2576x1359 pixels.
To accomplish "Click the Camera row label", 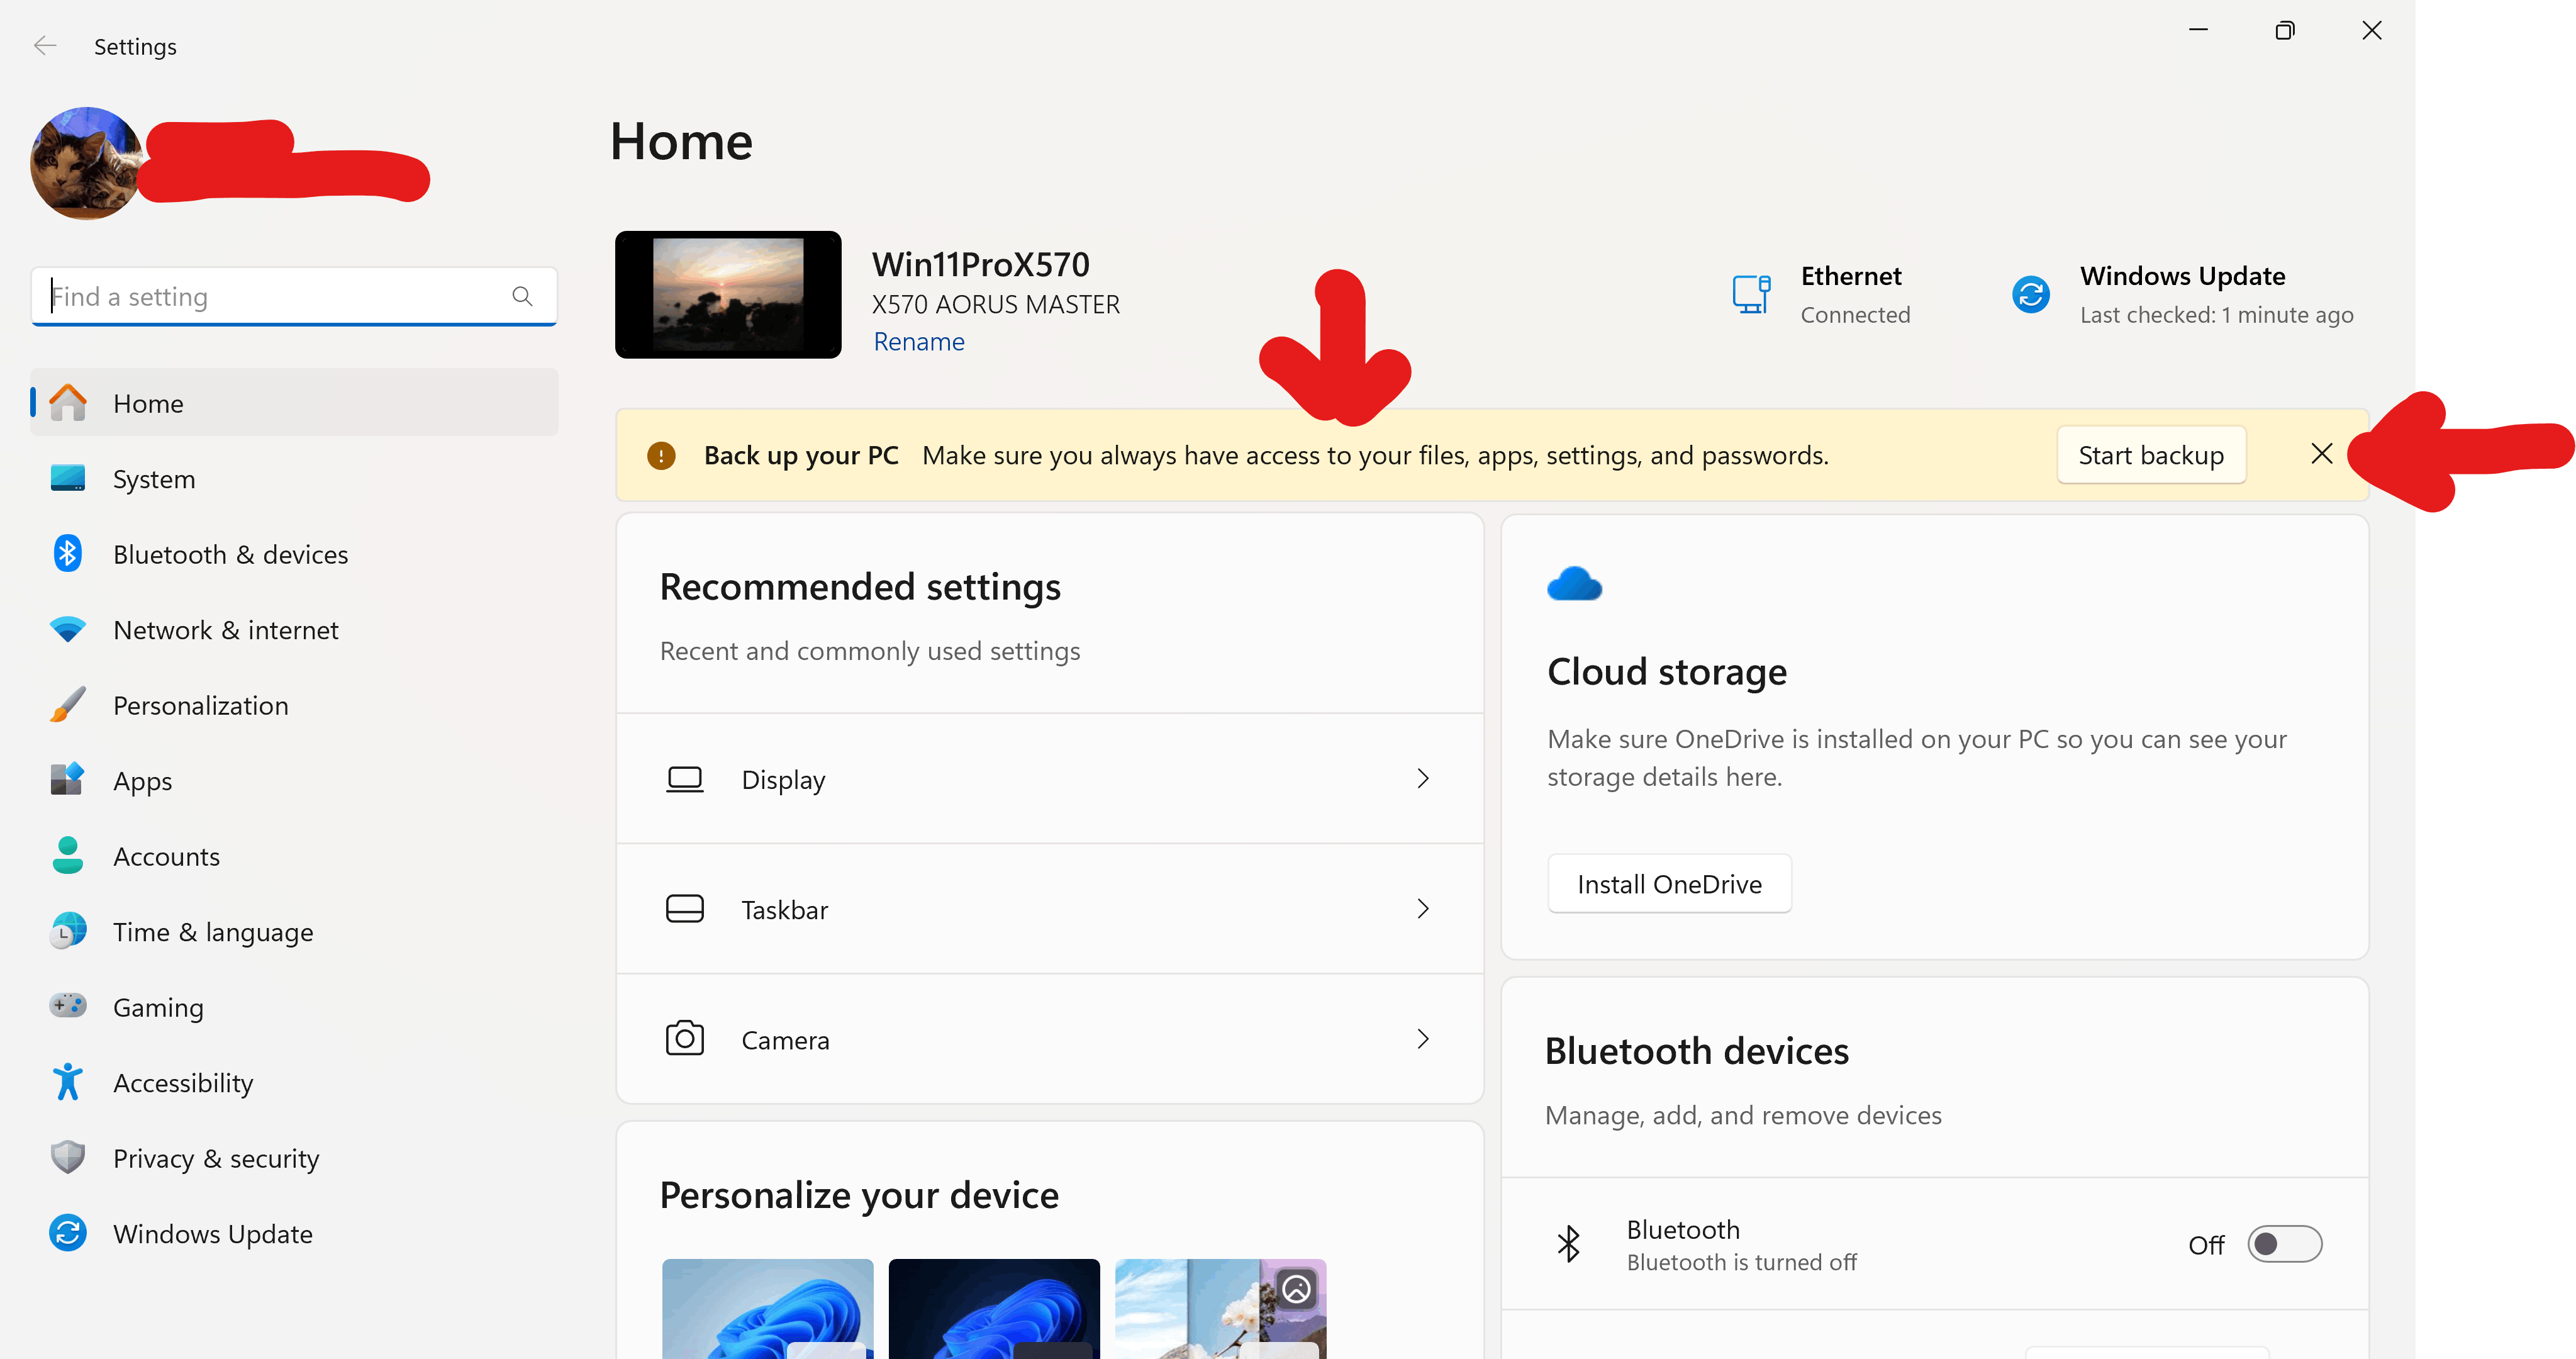I will click(786, 1040).
